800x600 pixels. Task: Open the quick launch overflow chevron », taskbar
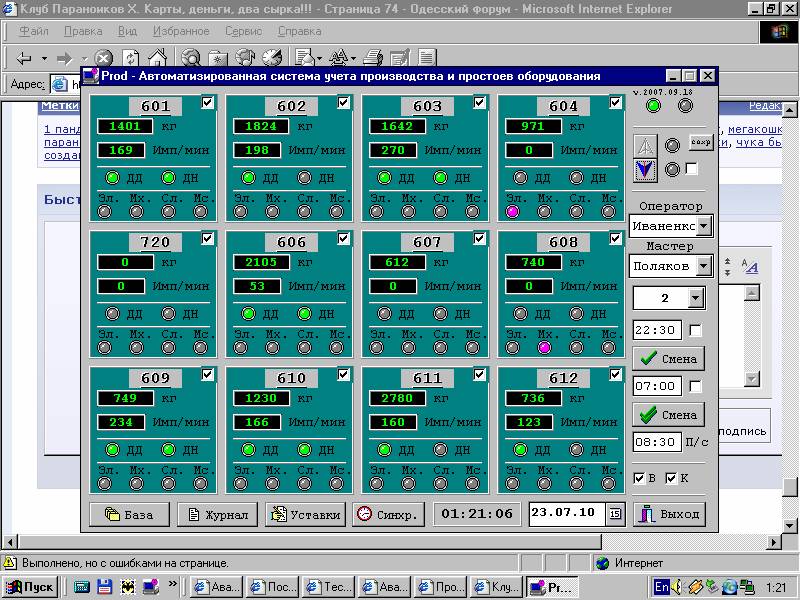(x=172, y=584)
